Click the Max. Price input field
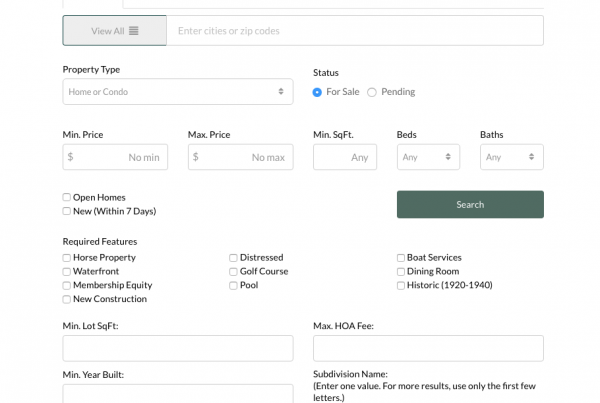The image size is (600, 403). (240, 157)
